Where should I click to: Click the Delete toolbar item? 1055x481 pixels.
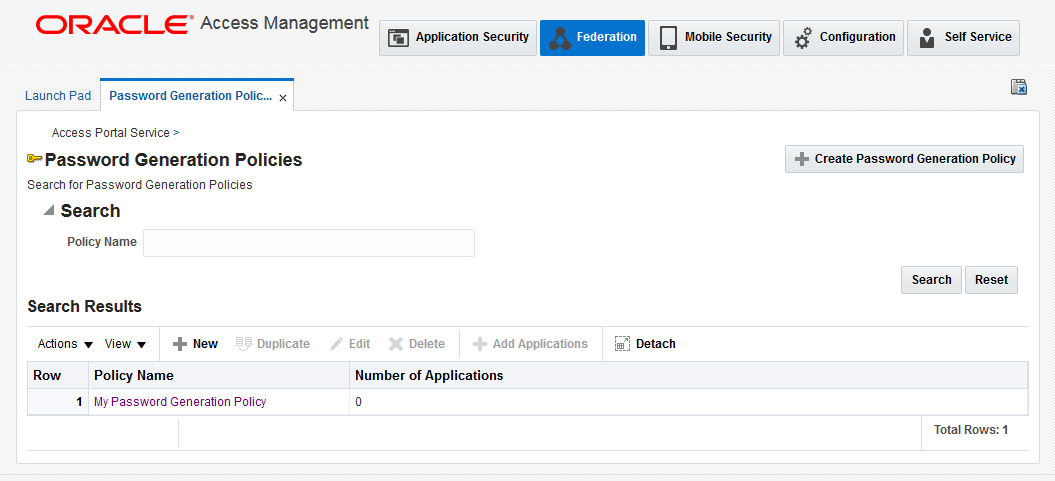416,344
